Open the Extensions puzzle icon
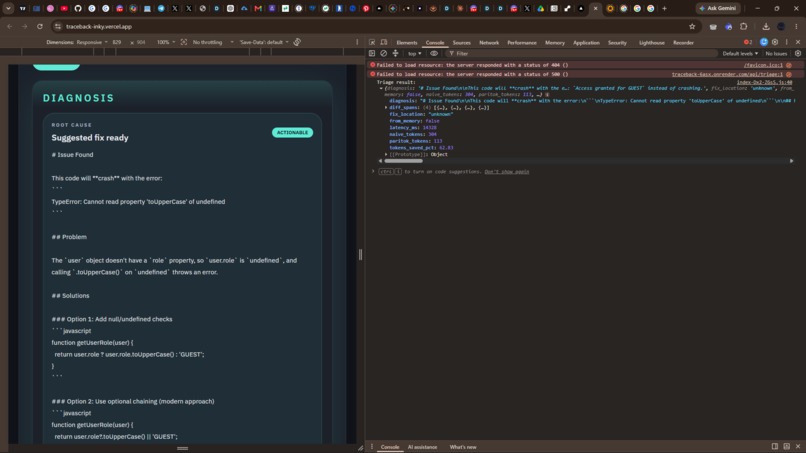Viewport: 806px width, 453px height. point(743,26)
